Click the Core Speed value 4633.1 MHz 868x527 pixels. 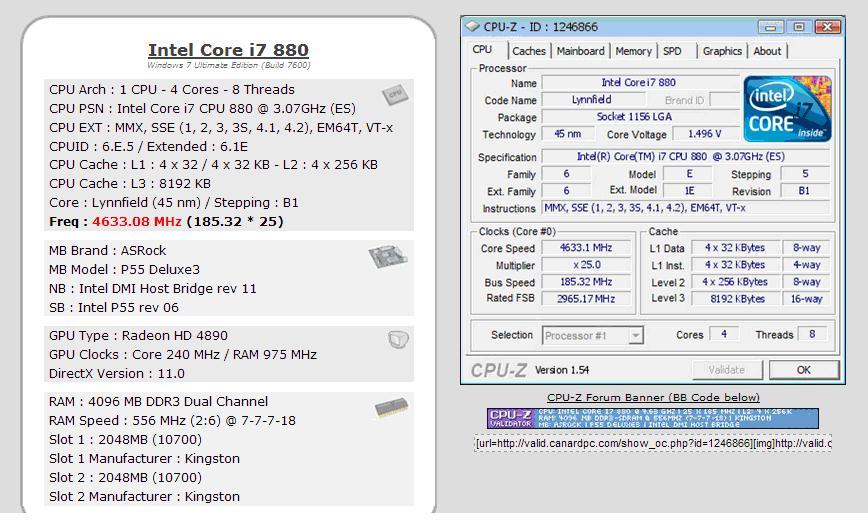[586, 248]
